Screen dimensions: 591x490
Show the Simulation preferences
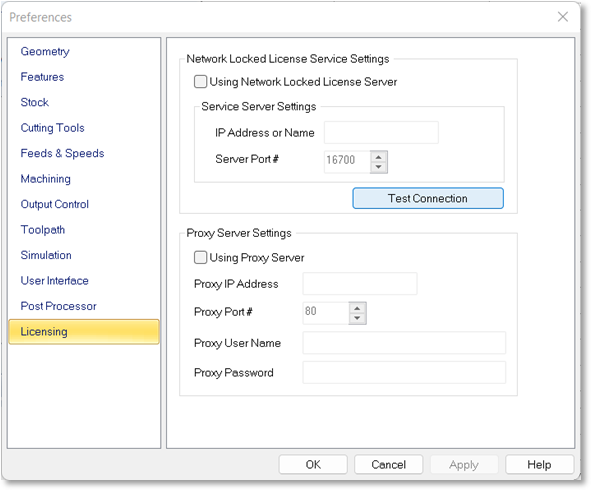(x=46, y=255)
